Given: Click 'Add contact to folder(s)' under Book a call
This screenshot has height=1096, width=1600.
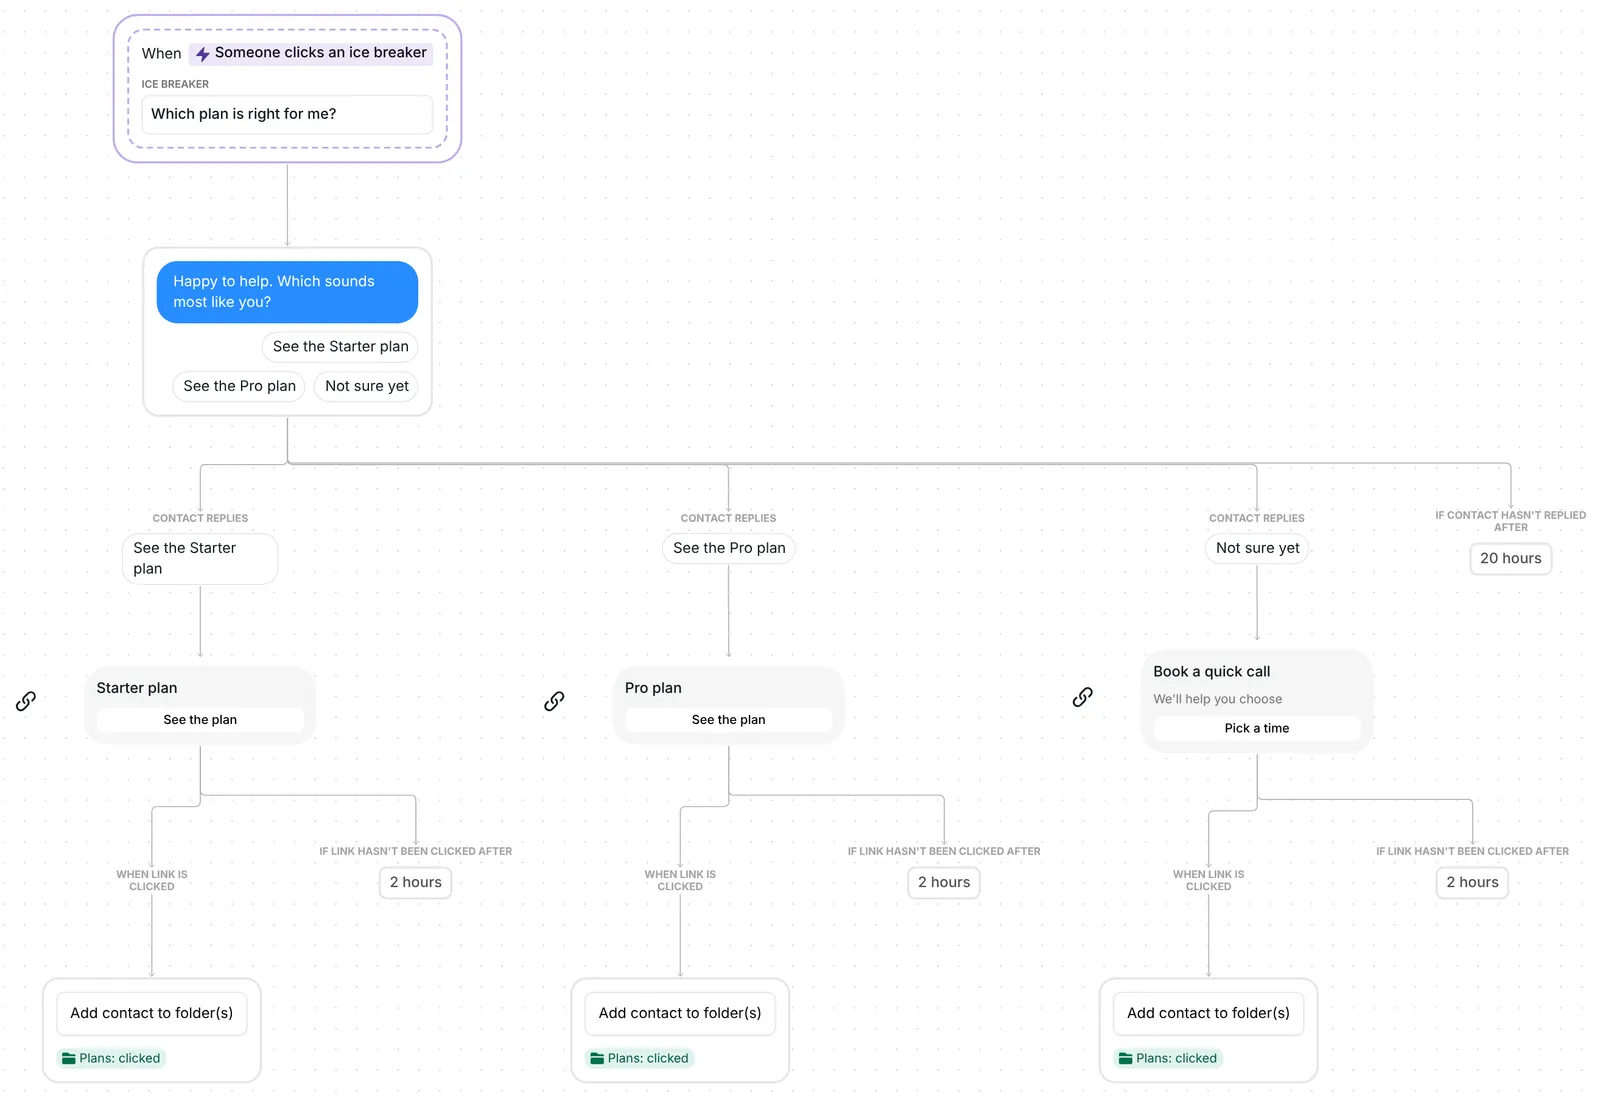Looking at the screenshot, I should click(x=1208, y=1013).
